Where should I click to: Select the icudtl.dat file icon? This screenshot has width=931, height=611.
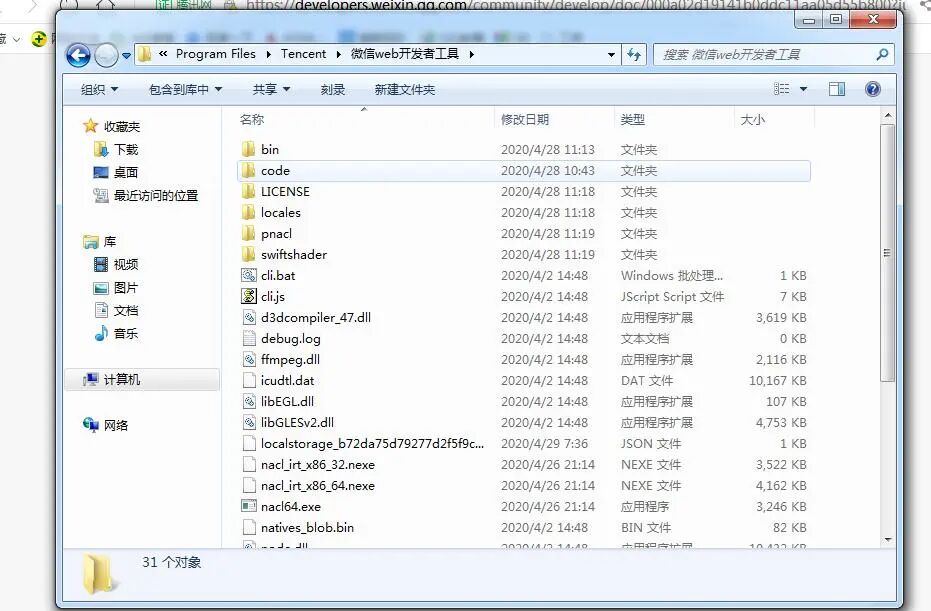(248, 381)
